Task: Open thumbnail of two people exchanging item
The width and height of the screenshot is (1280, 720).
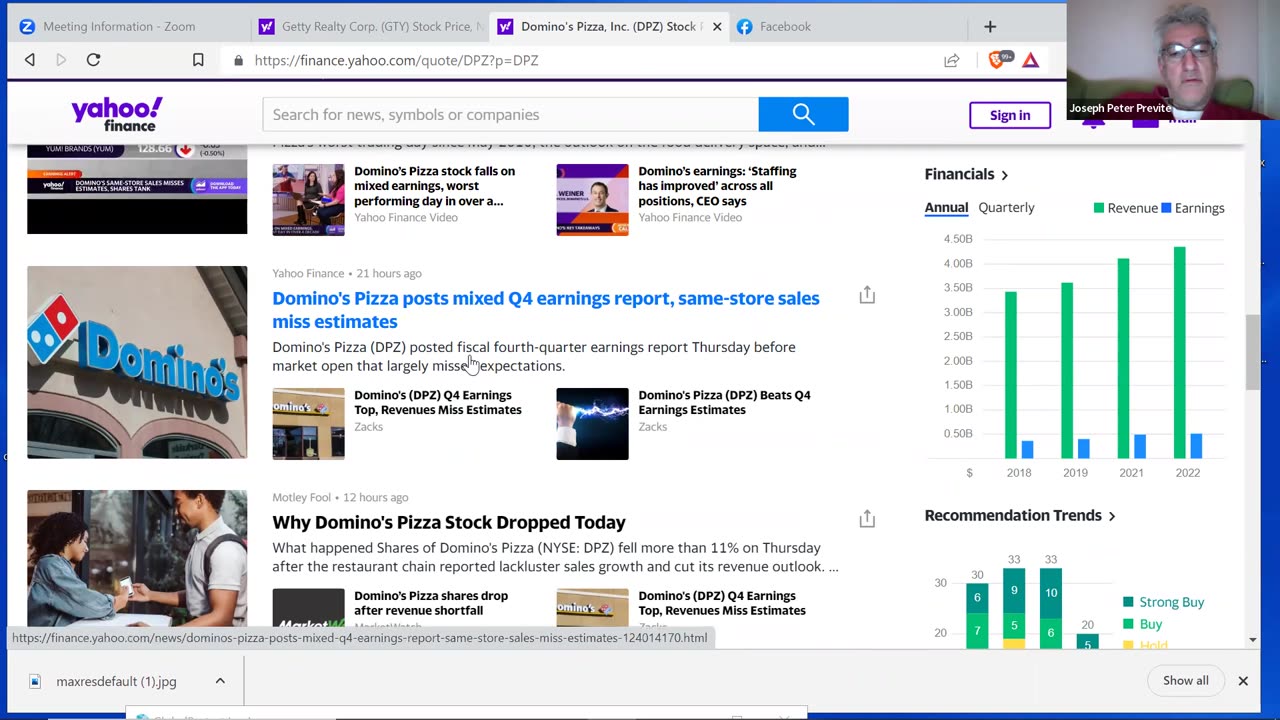Action: [x=137, y=558]
